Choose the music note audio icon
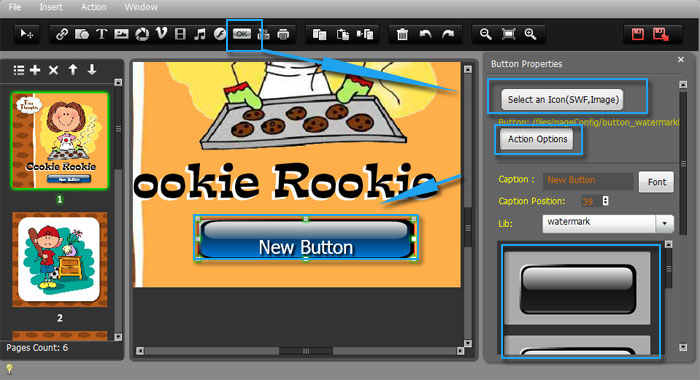 click(200, 34)
